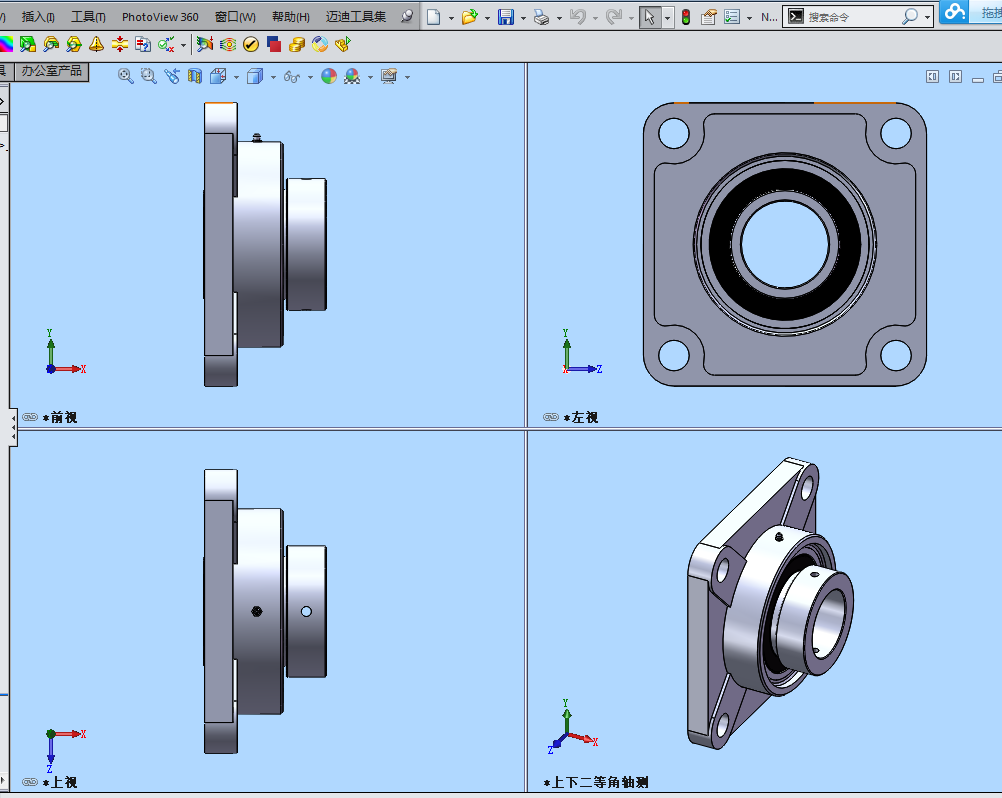Viewport: 1002px width, 798px height.
Task: Expand the Select tool dropdown arrow
Action: [667, 18]
